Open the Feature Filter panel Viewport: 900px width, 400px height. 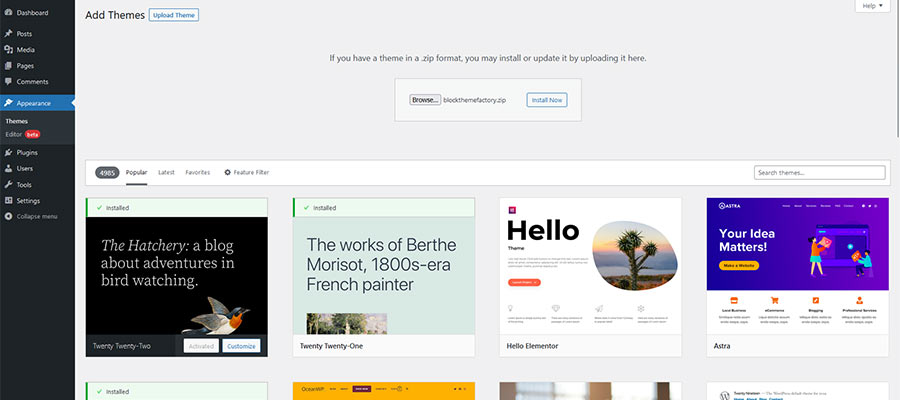[246, 173]
